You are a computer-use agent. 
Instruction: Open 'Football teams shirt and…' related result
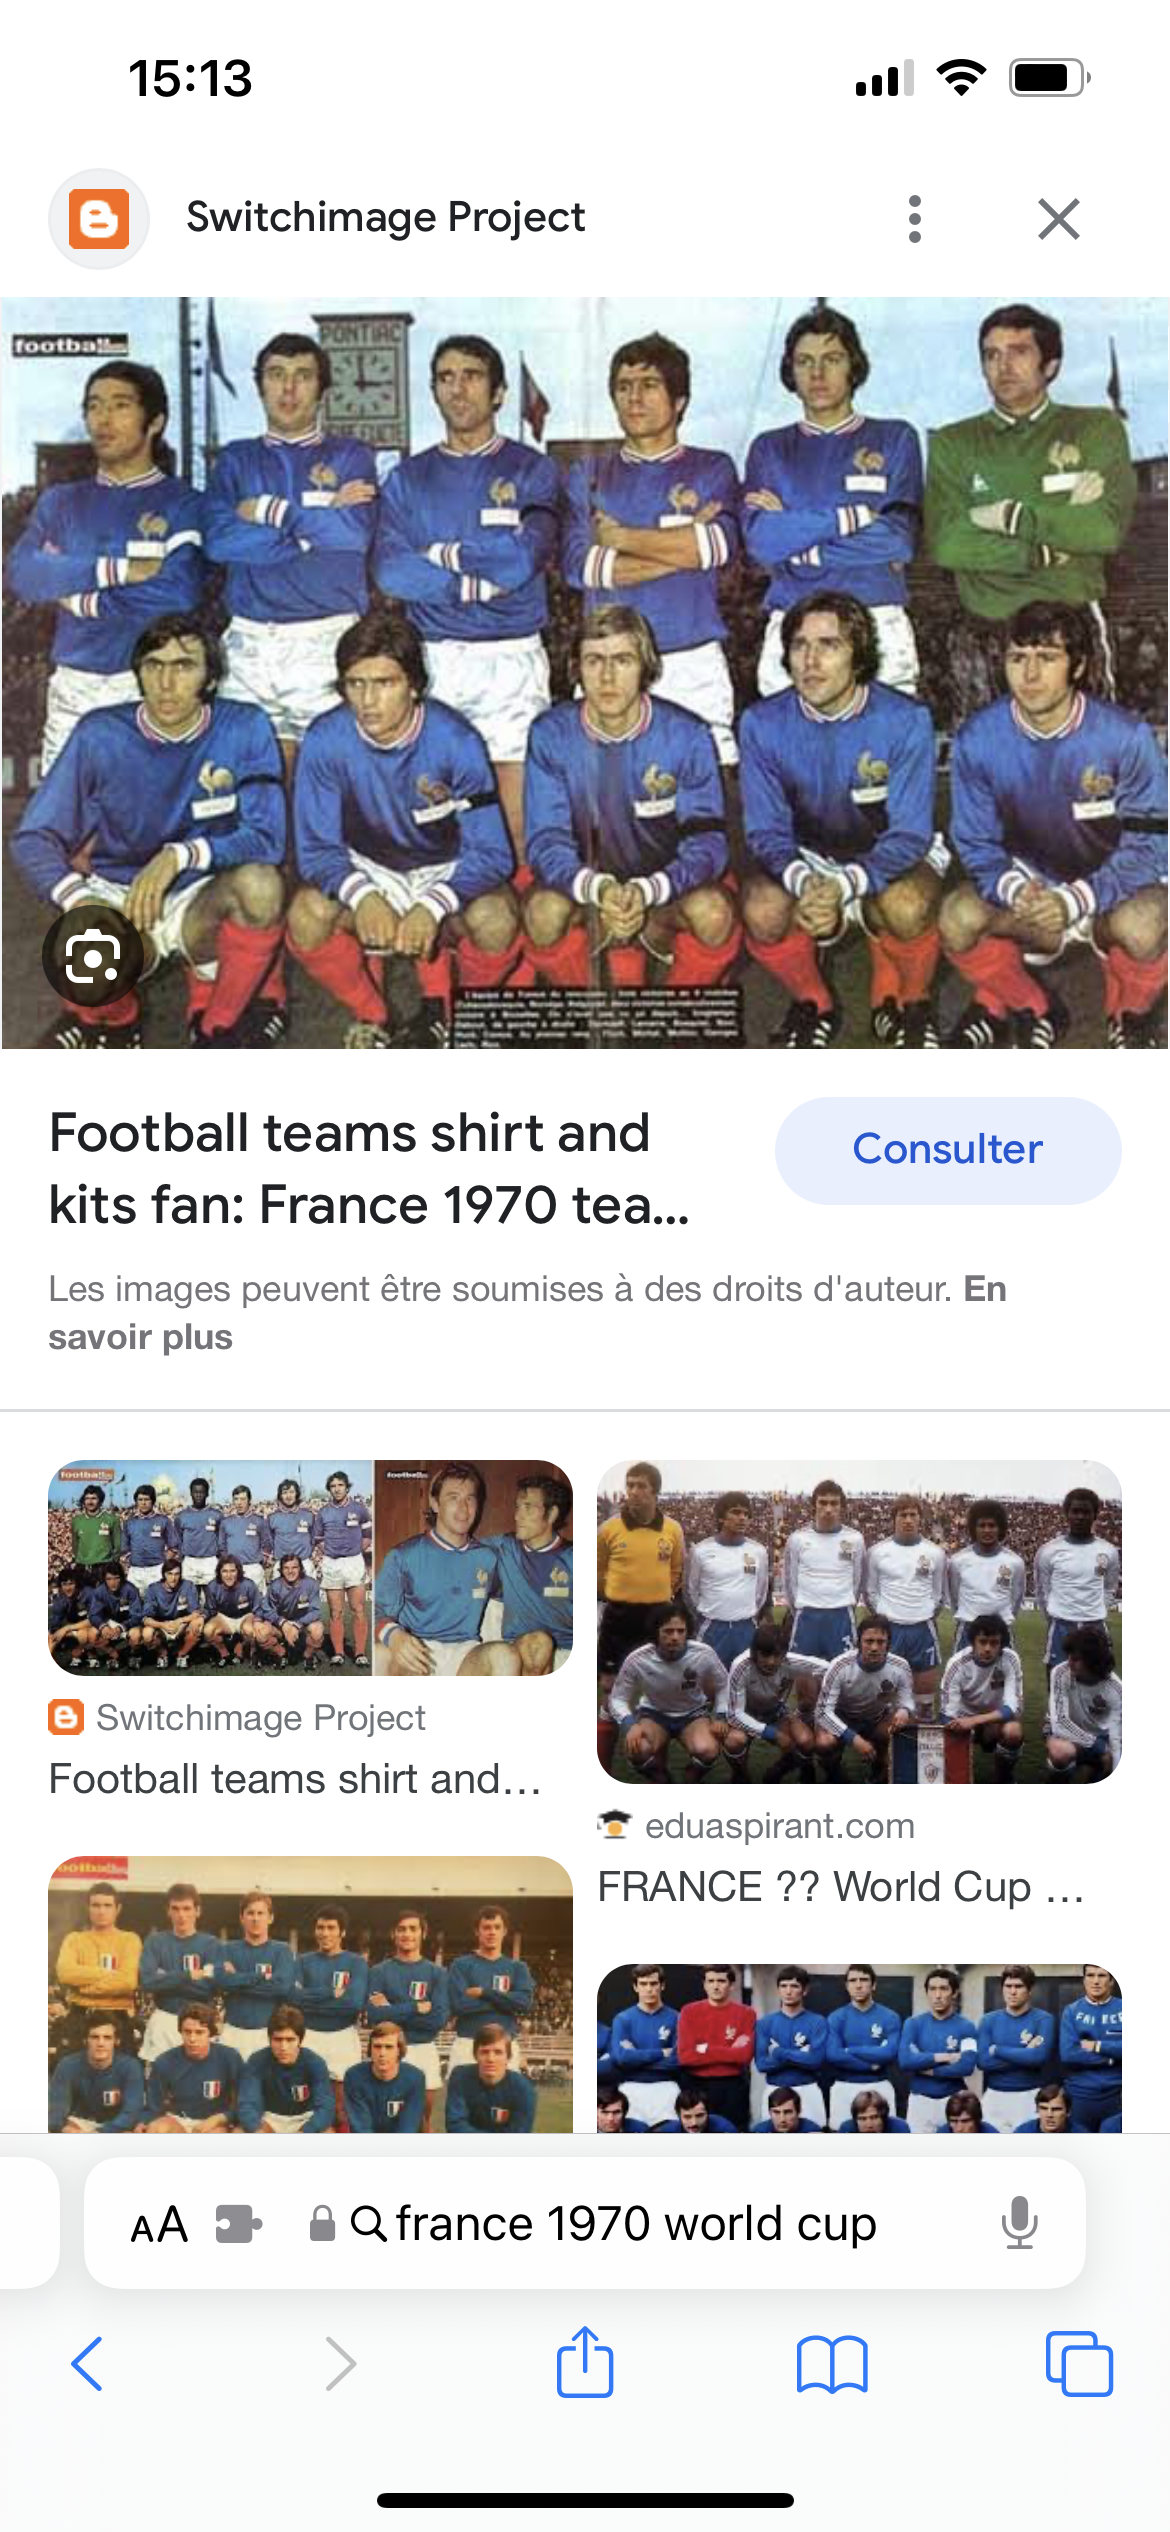coord(295,1779)
